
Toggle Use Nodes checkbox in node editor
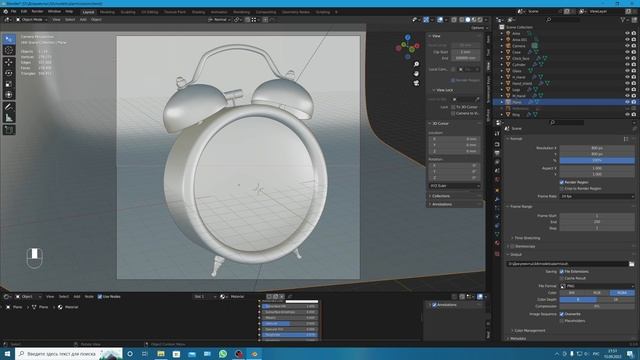100,297
